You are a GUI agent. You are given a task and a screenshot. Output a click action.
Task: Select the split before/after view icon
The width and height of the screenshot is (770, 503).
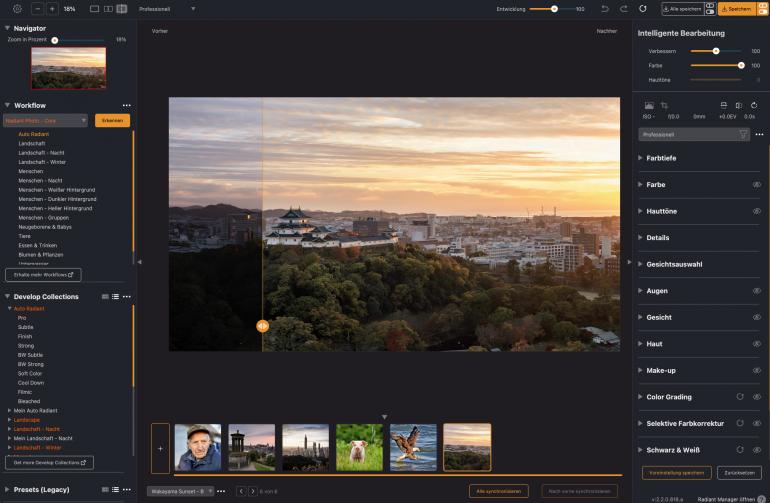[122, 8]
